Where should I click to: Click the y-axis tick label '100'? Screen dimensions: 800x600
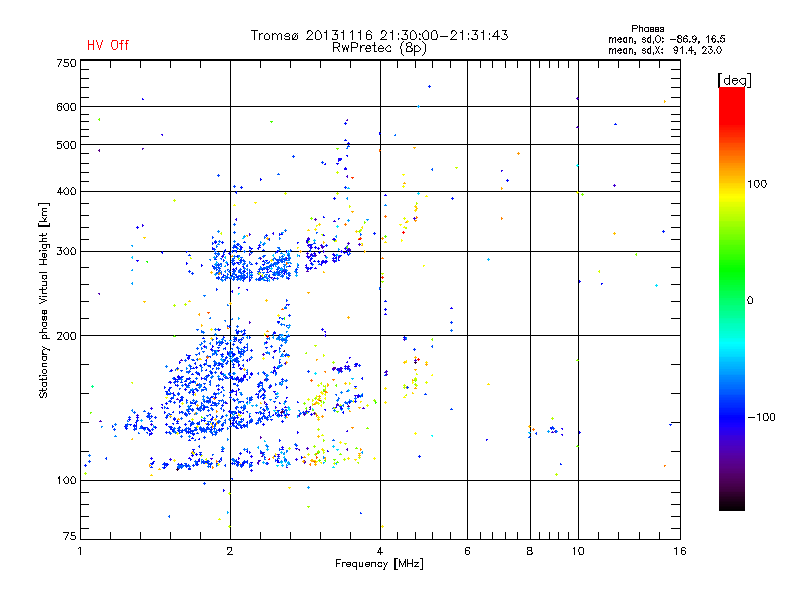66,481
